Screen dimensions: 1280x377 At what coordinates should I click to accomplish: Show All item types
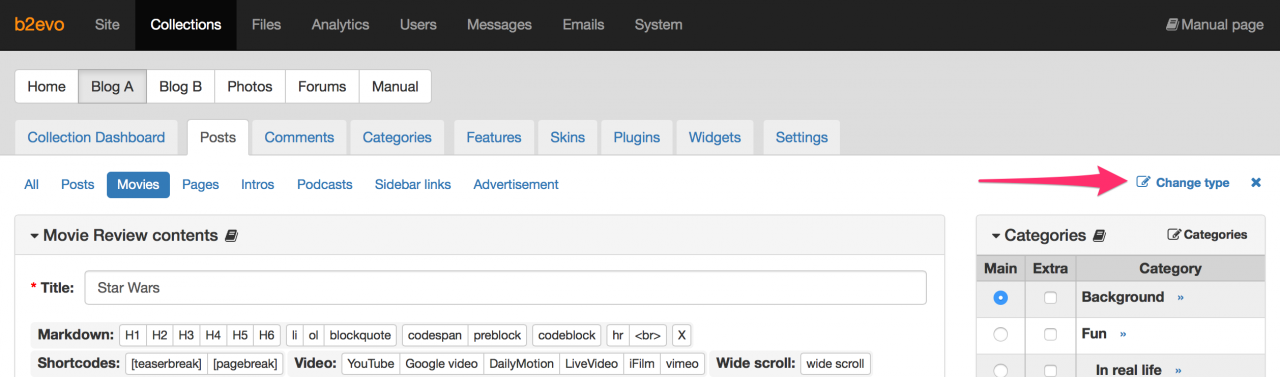pyautogui.click(x=32, y=184)
